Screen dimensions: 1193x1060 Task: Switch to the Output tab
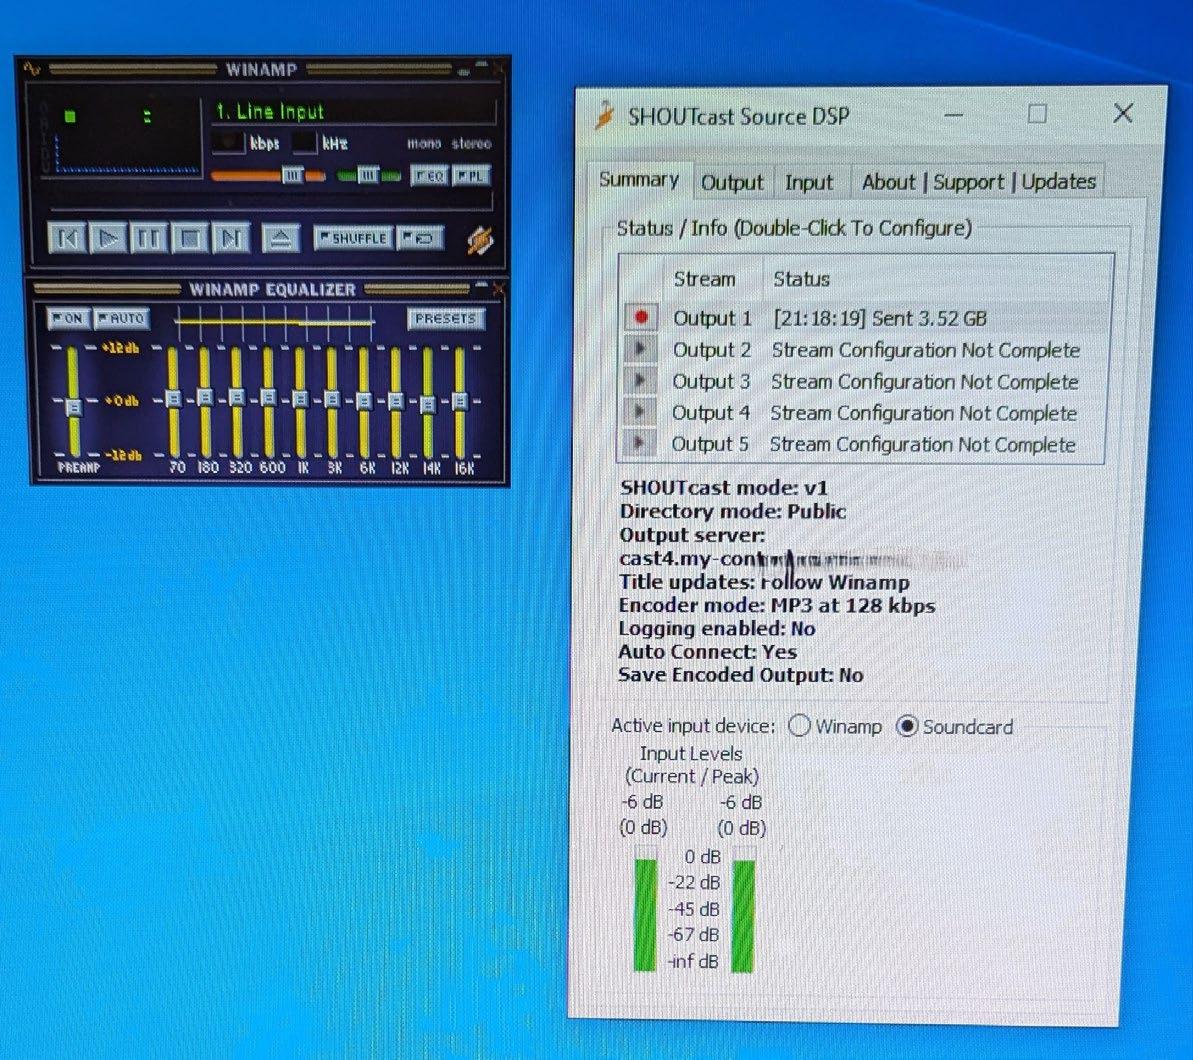pyautogui.click(x=732, y=183)
